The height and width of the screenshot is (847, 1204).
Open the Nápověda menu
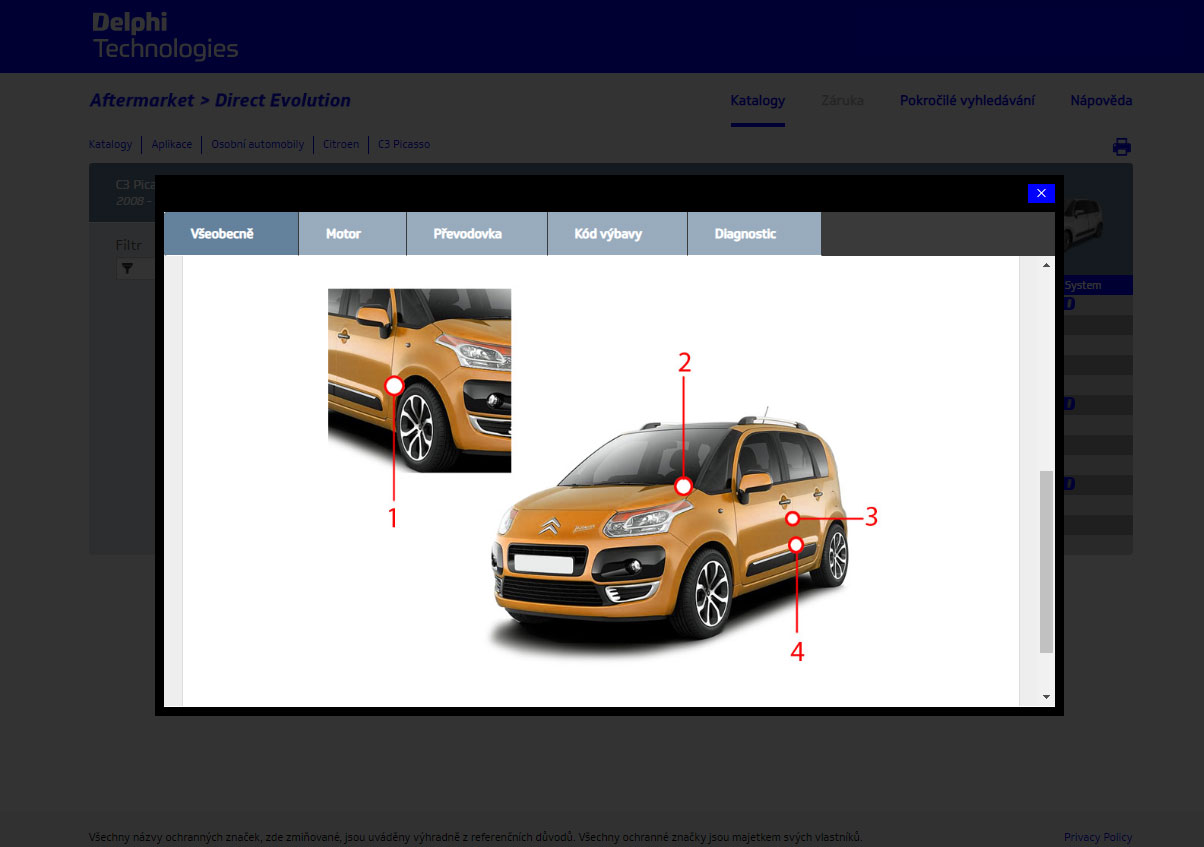(x=1101, y=100)
